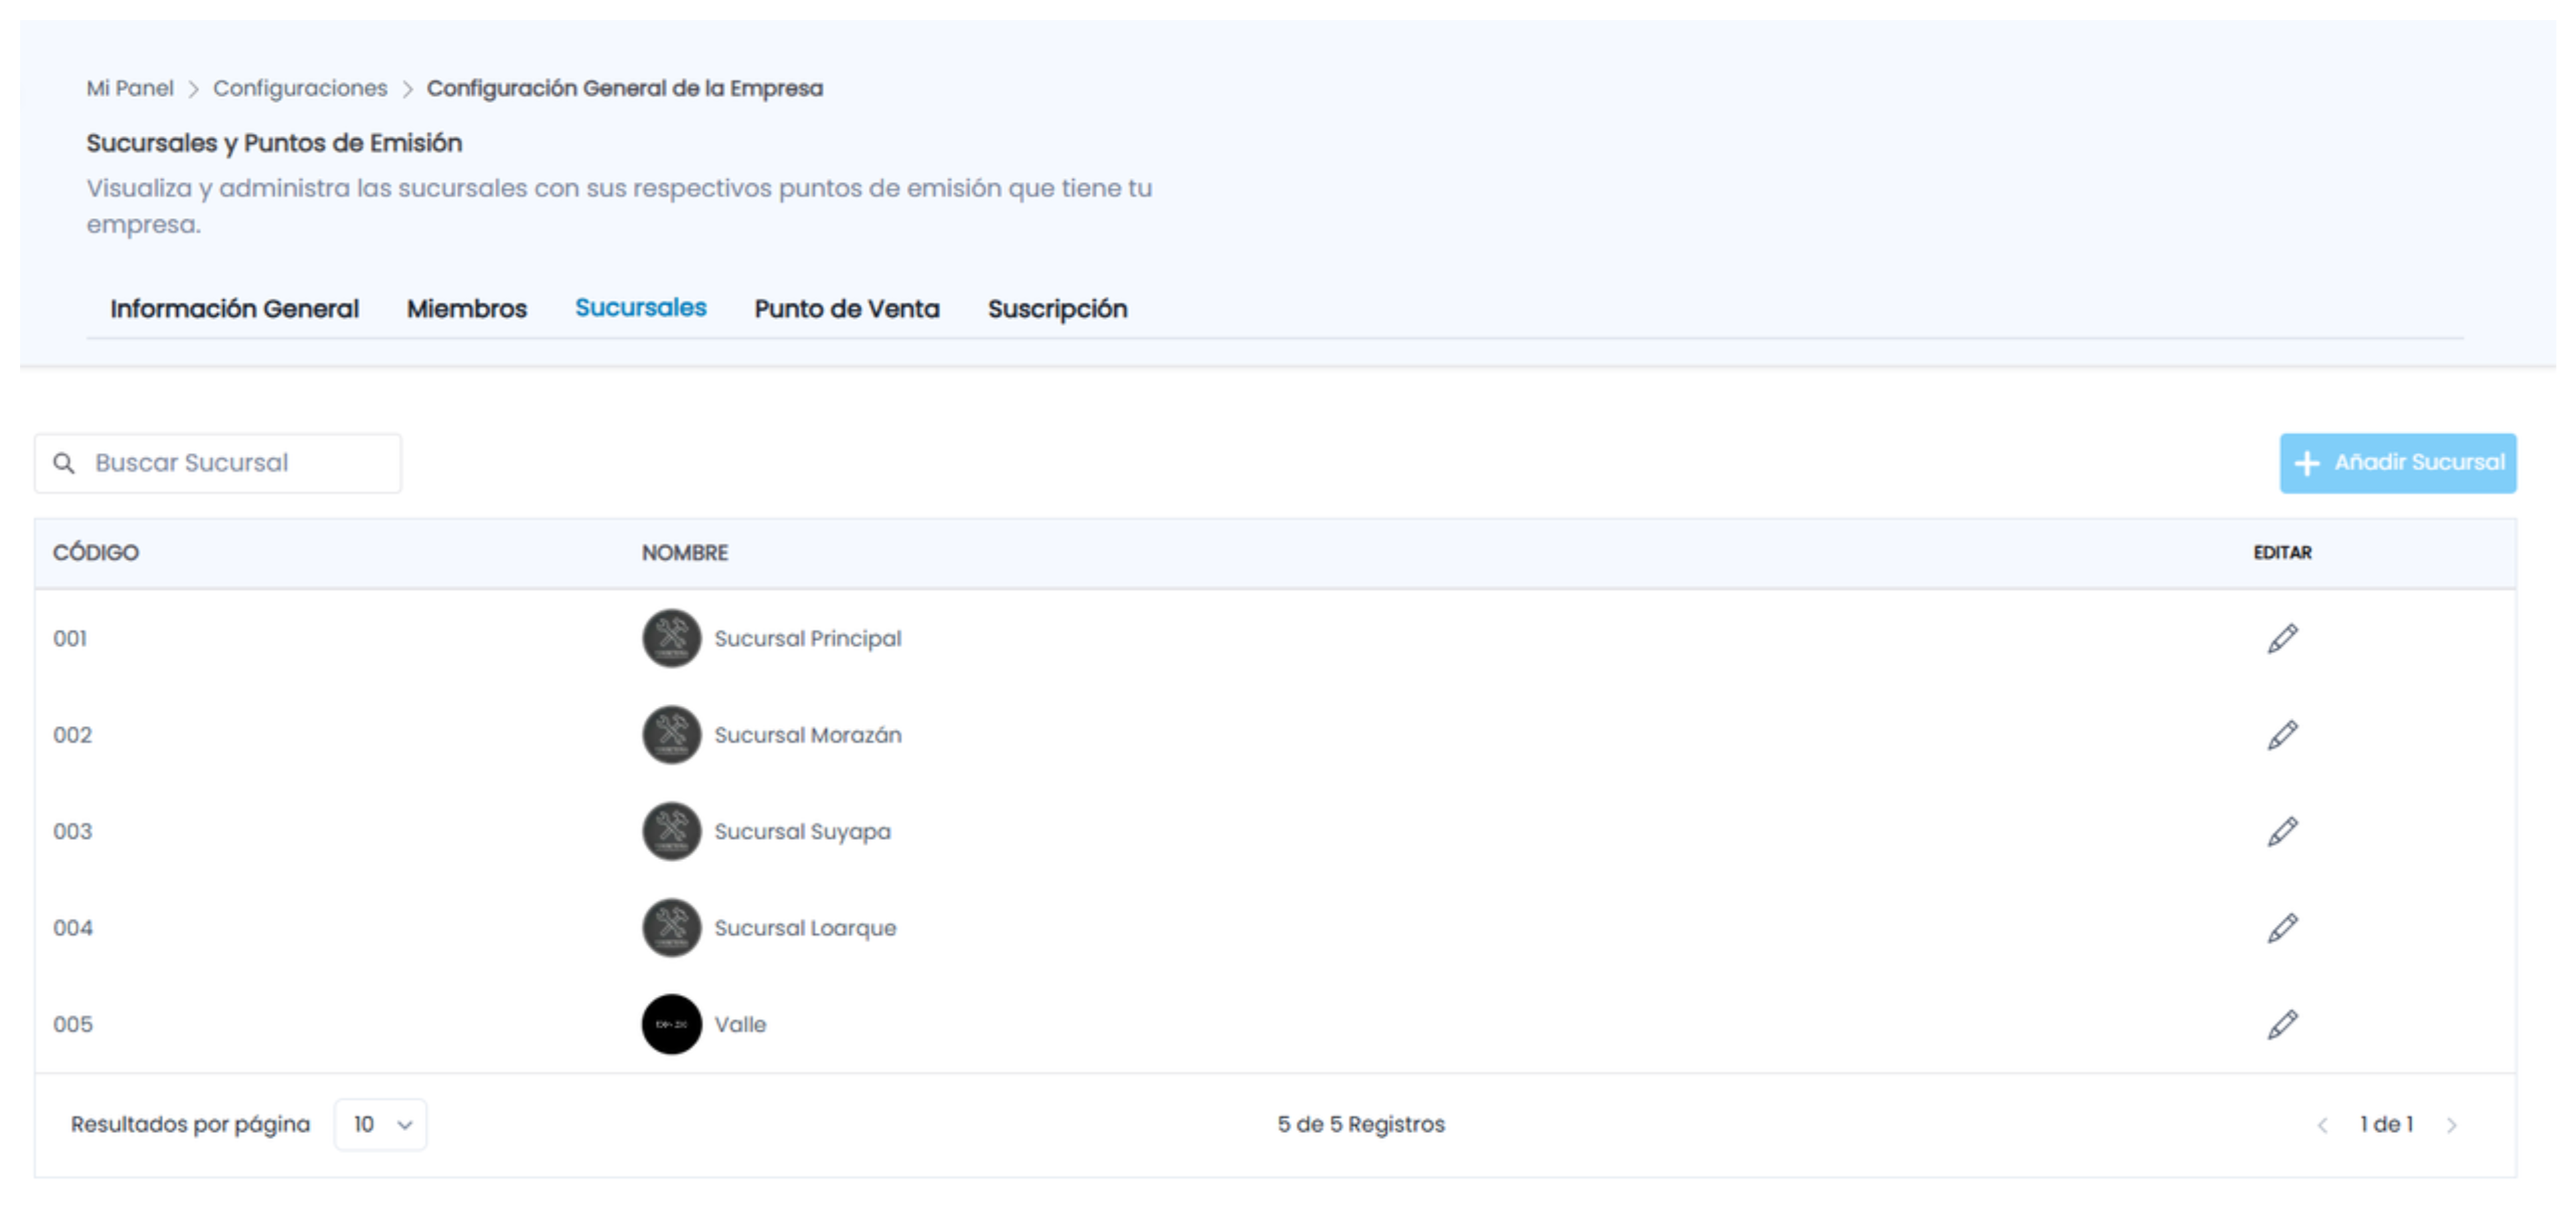This screenshot has height=1228, width=2576.
Task: Open results per page dropdown
Action: tap(380, 1124)
